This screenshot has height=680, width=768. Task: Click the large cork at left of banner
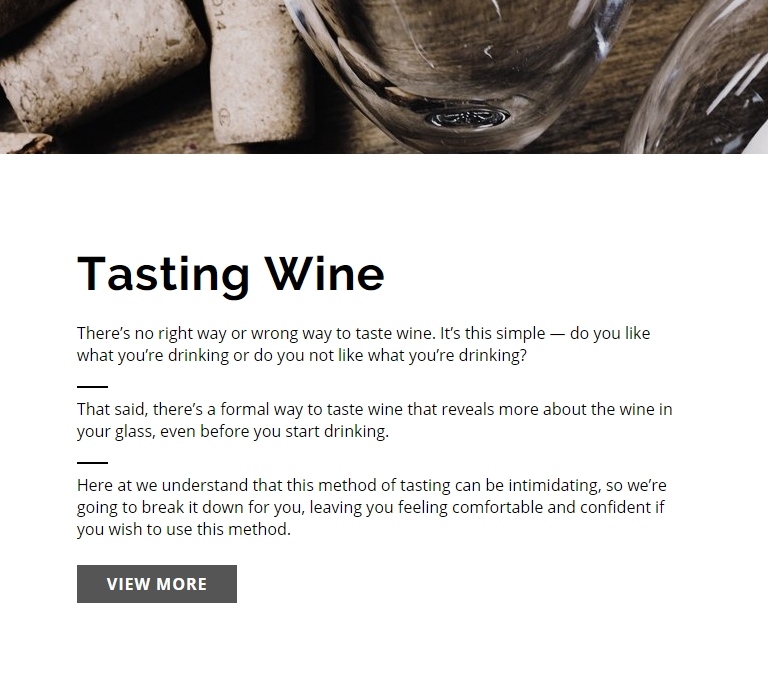[100, 75]
